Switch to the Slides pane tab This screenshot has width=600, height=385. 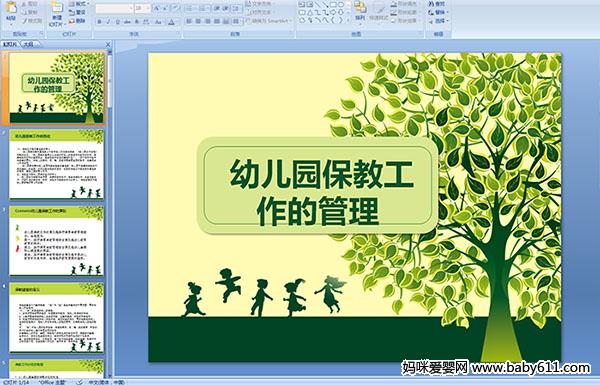click(x=10, y=44)
